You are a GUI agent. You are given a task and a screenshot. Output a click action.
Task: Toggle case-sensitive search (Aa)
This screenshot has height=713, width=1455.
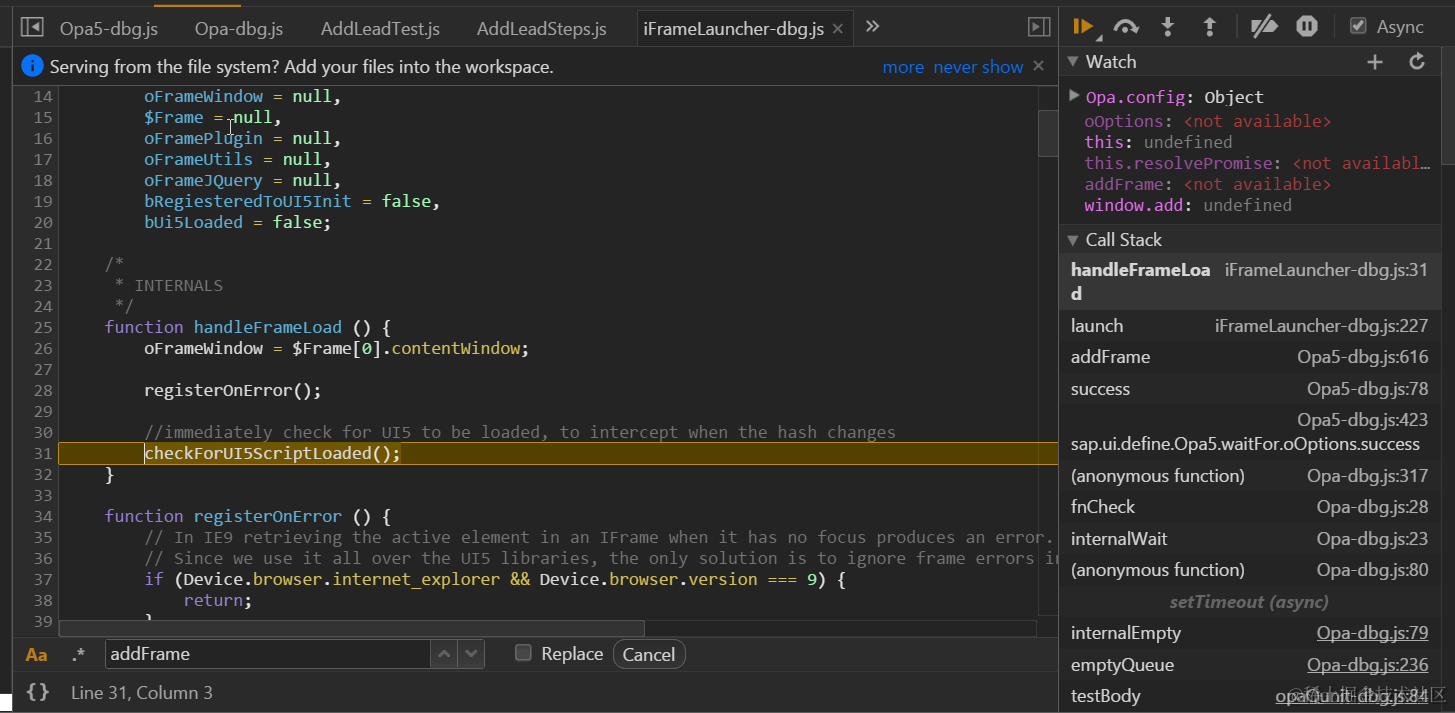37,655
